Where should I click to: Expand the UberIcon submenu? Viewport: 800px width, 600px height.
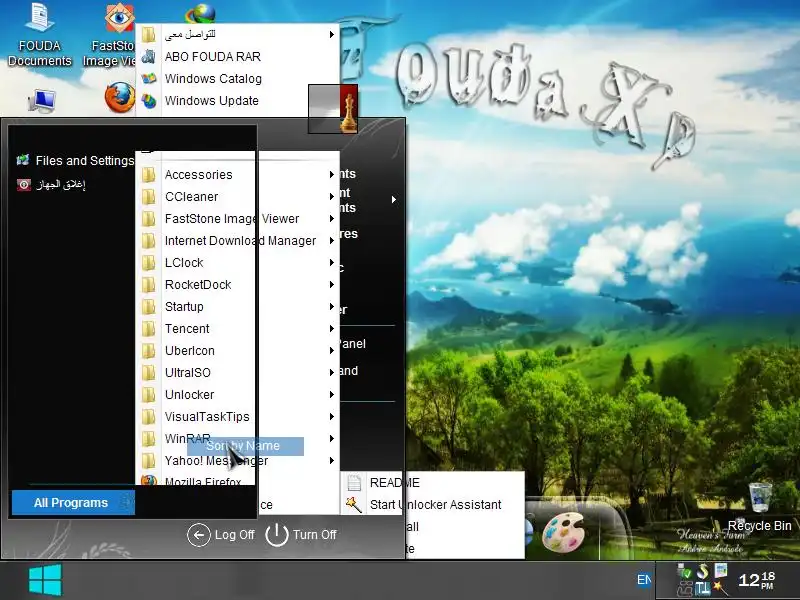click(238, 351)
